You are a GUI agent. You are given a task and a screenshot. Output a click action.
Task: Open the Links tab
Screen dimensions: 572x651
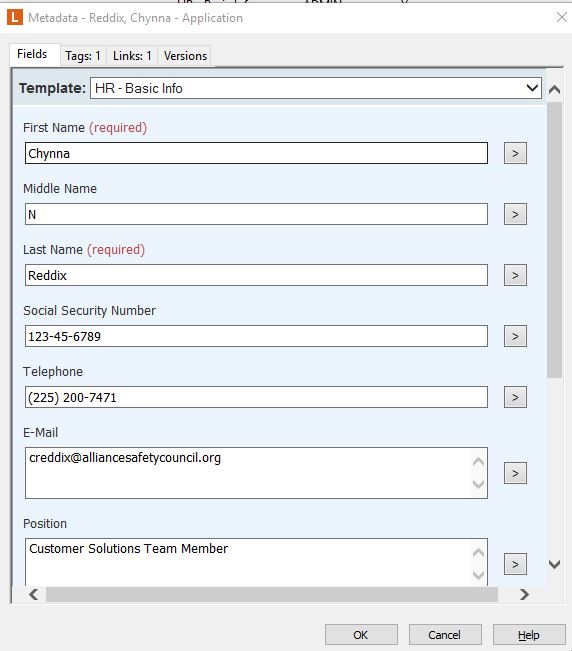click(x=132, y=56)
